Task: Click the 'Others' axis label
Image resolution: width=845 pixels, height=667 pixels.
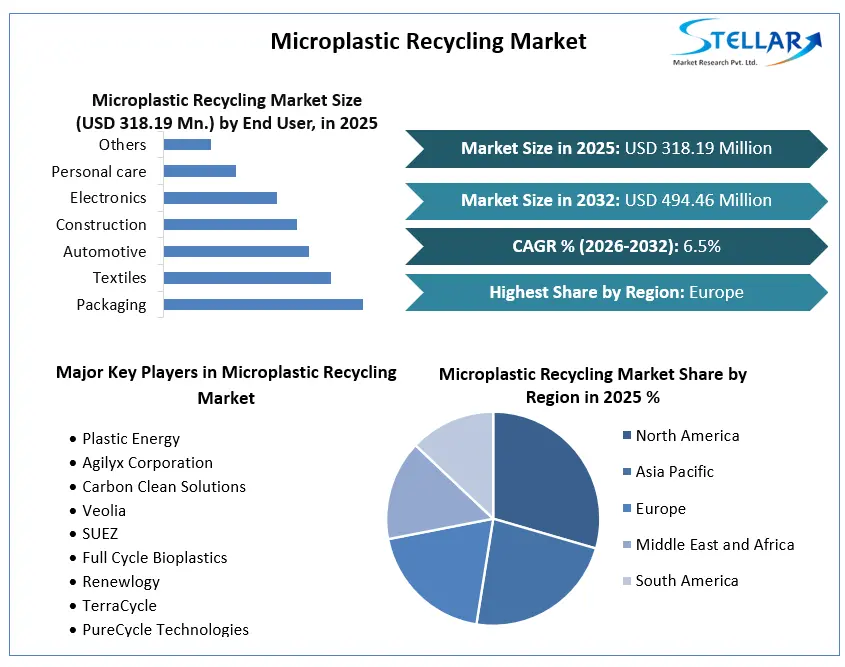Action: pyautogui.click(x=122, y=145)
